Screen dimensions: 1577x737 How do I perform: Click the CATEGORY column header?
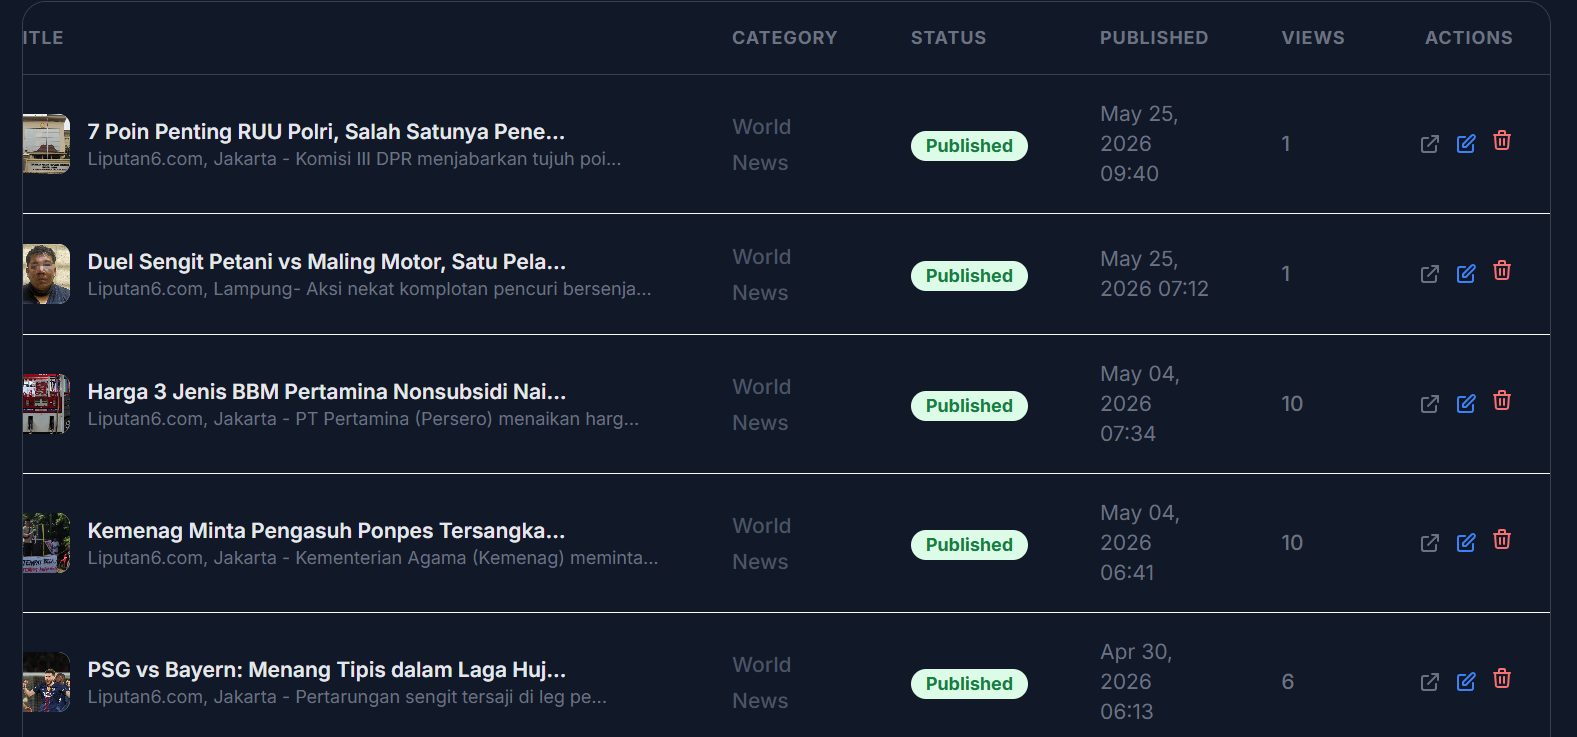click(x=785, y=38)
